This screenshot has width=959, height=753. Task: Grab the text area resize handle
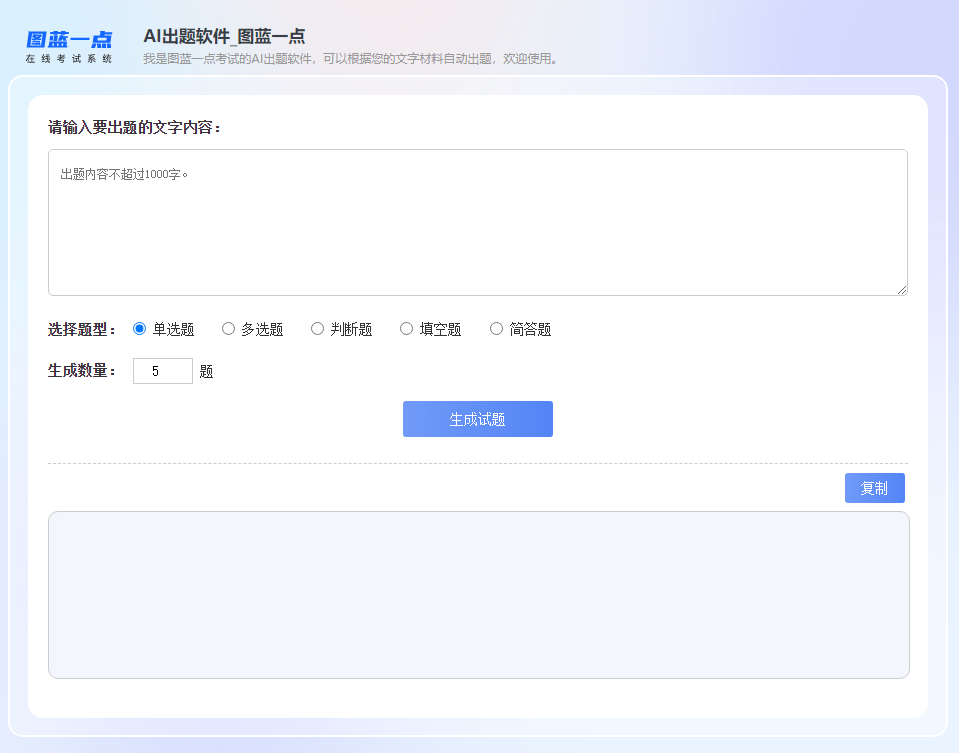(902, 290)
